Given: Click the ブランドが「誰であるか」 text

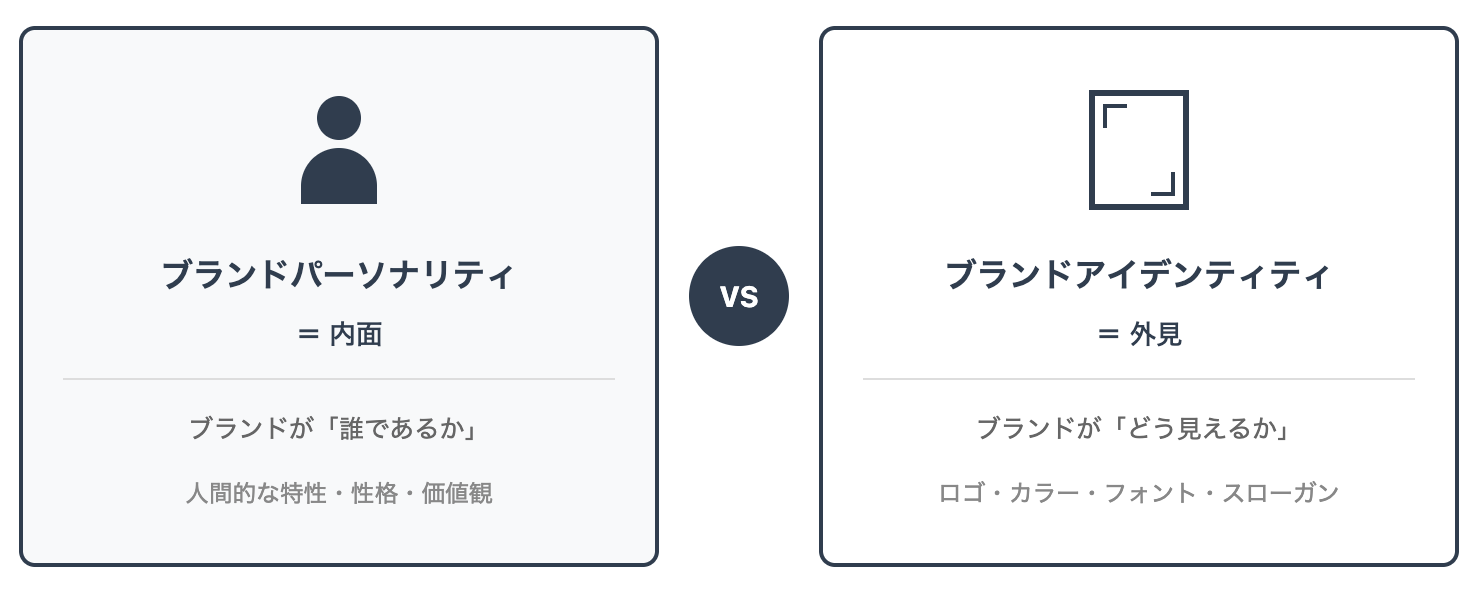Looking at the screenshot, I should [x=339, y=428].
